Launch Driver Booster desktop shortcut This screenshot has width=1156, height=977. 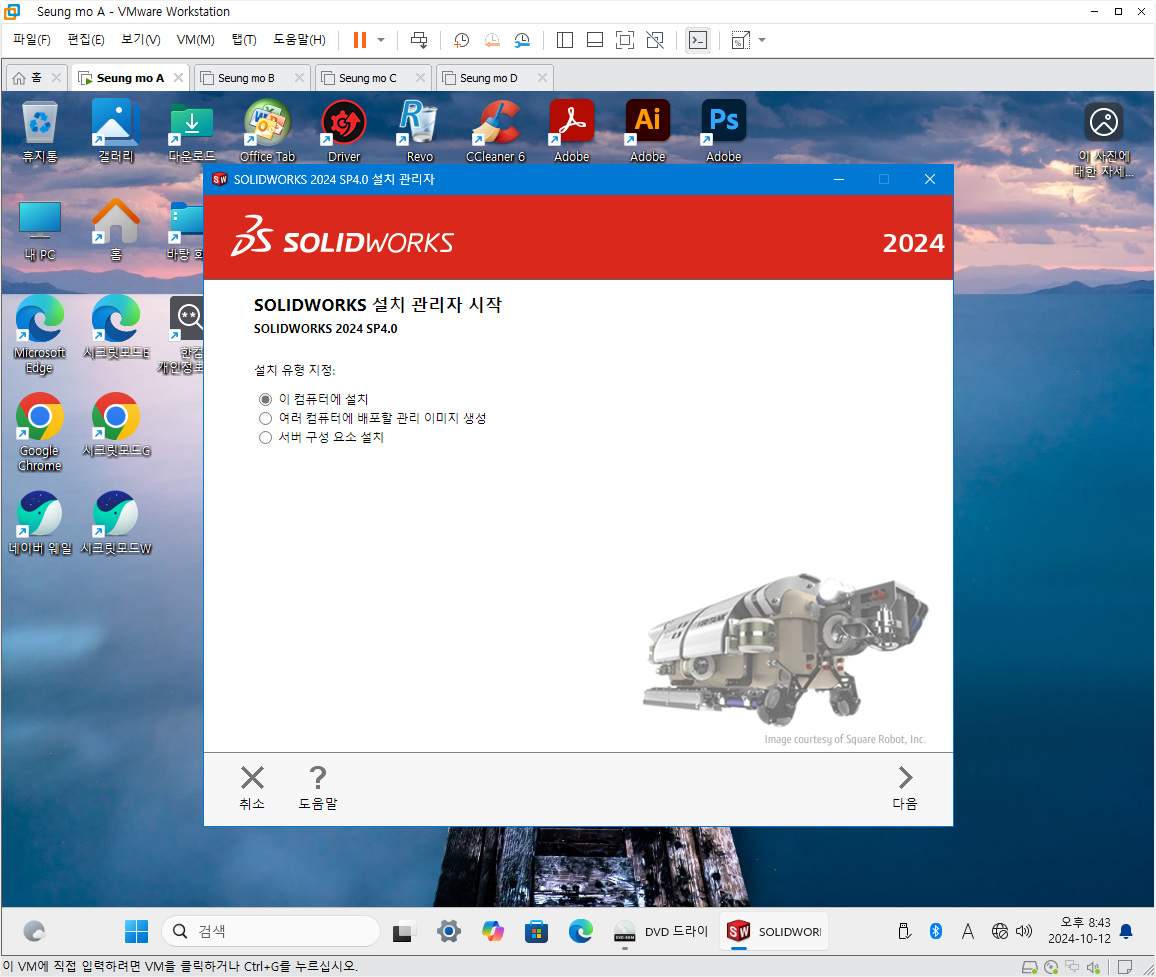pyautogui.click(x=344, y=131)
